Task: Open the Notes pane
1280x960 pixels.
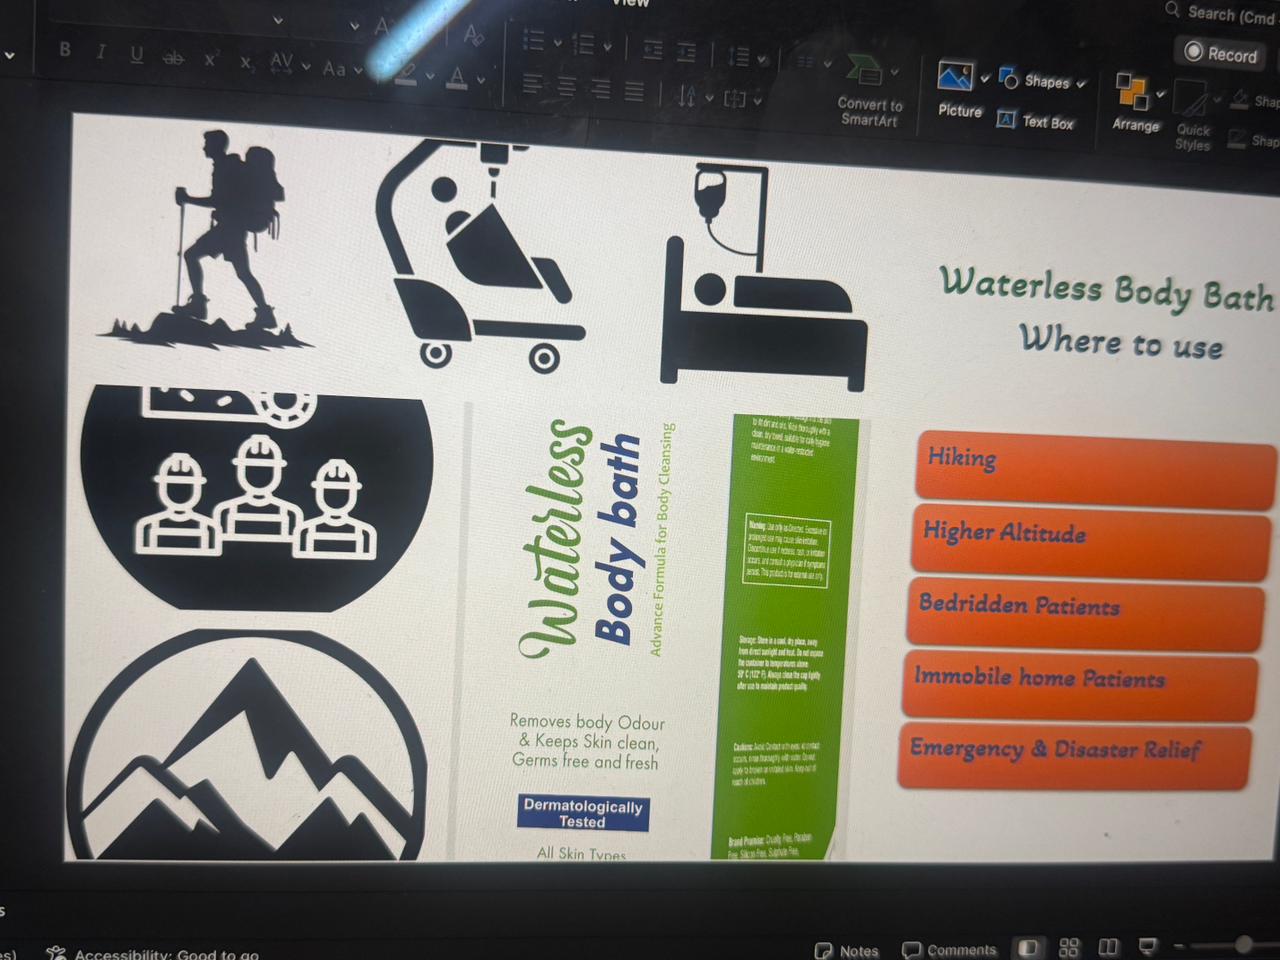Action: 848,950
